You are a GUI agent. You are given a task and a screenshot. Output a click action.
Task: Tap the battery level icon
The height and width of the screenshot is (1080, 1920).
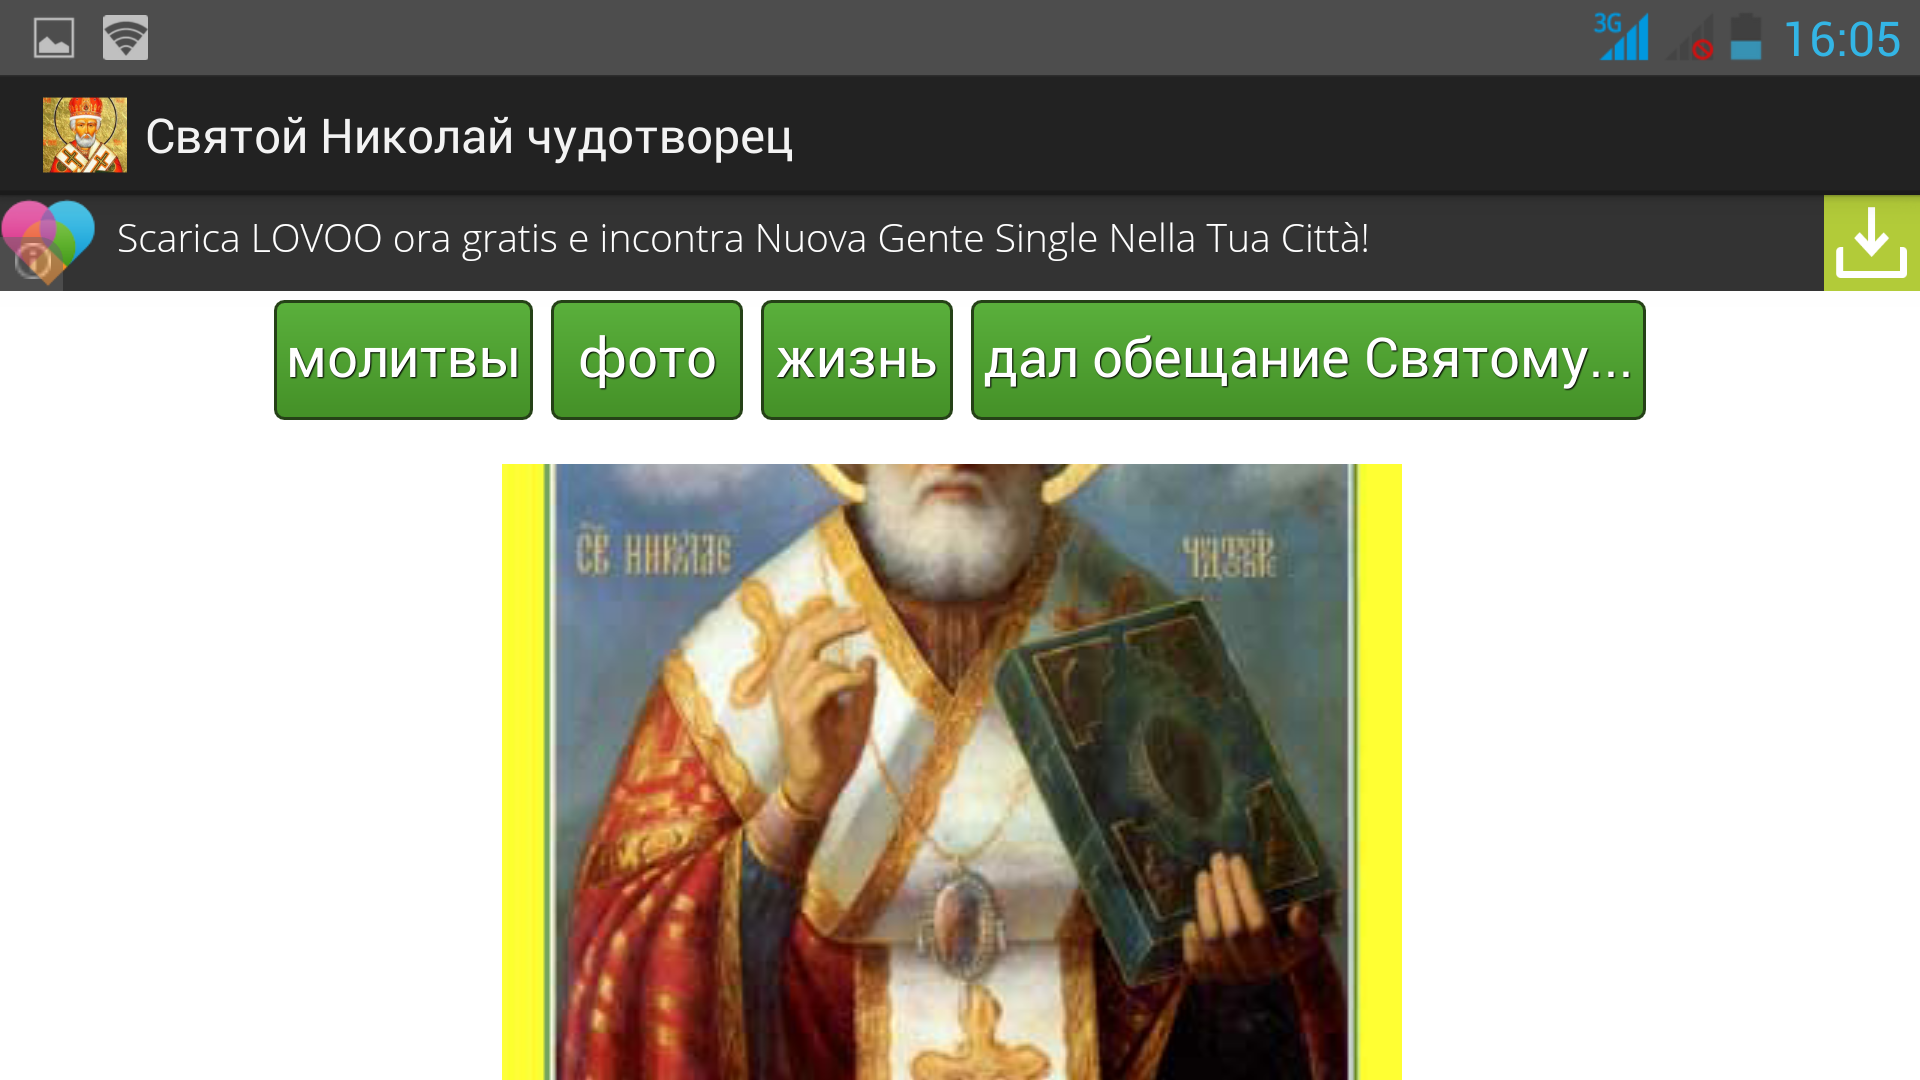(1746, 37)
